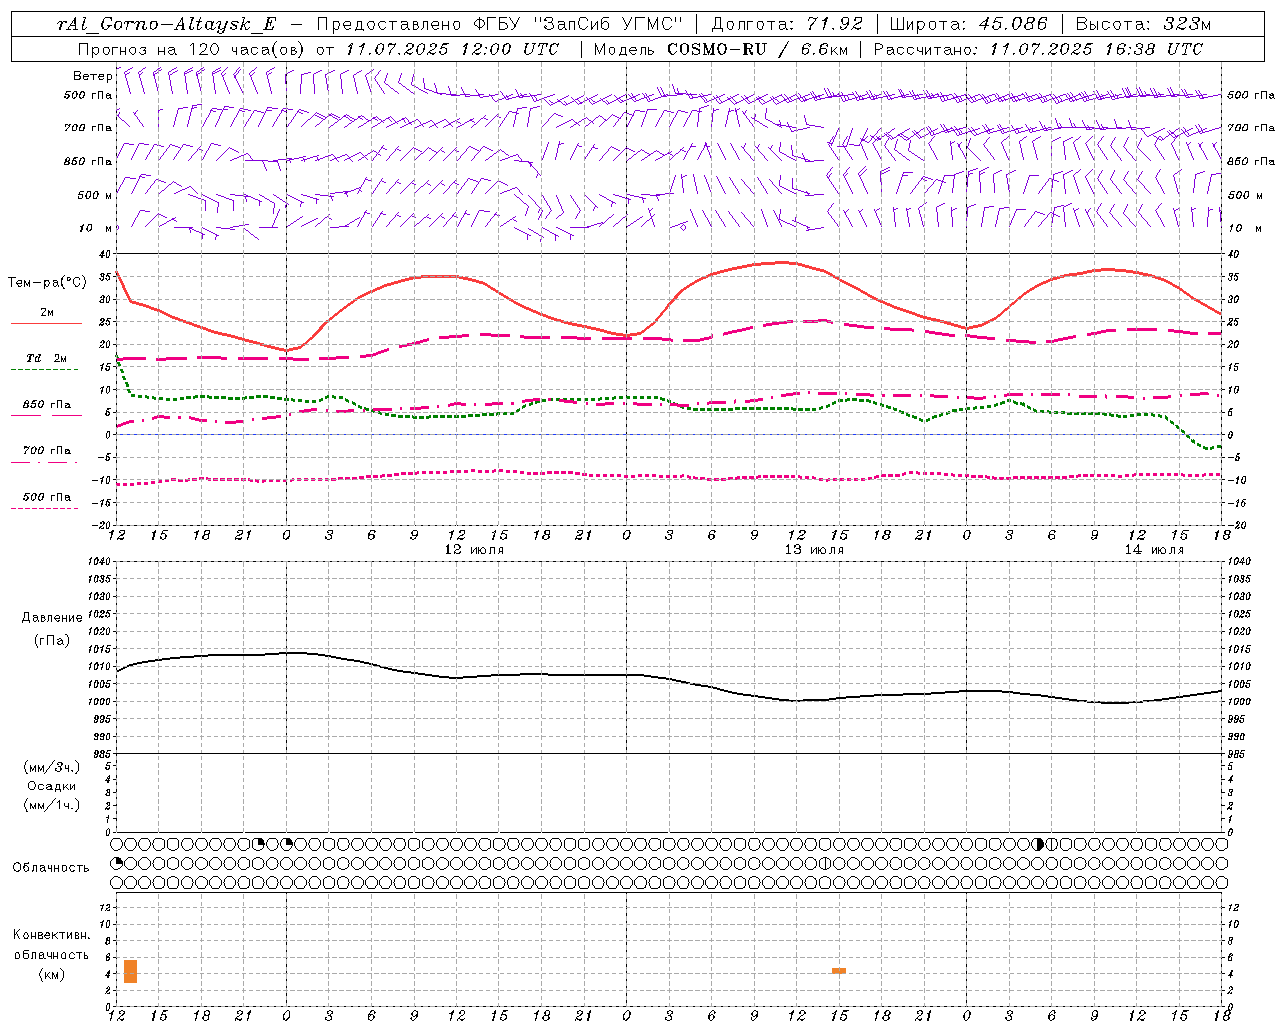The image size is (1280, 1024).
Task: Select the text Широта: 45.086
Action: [969, 24]
